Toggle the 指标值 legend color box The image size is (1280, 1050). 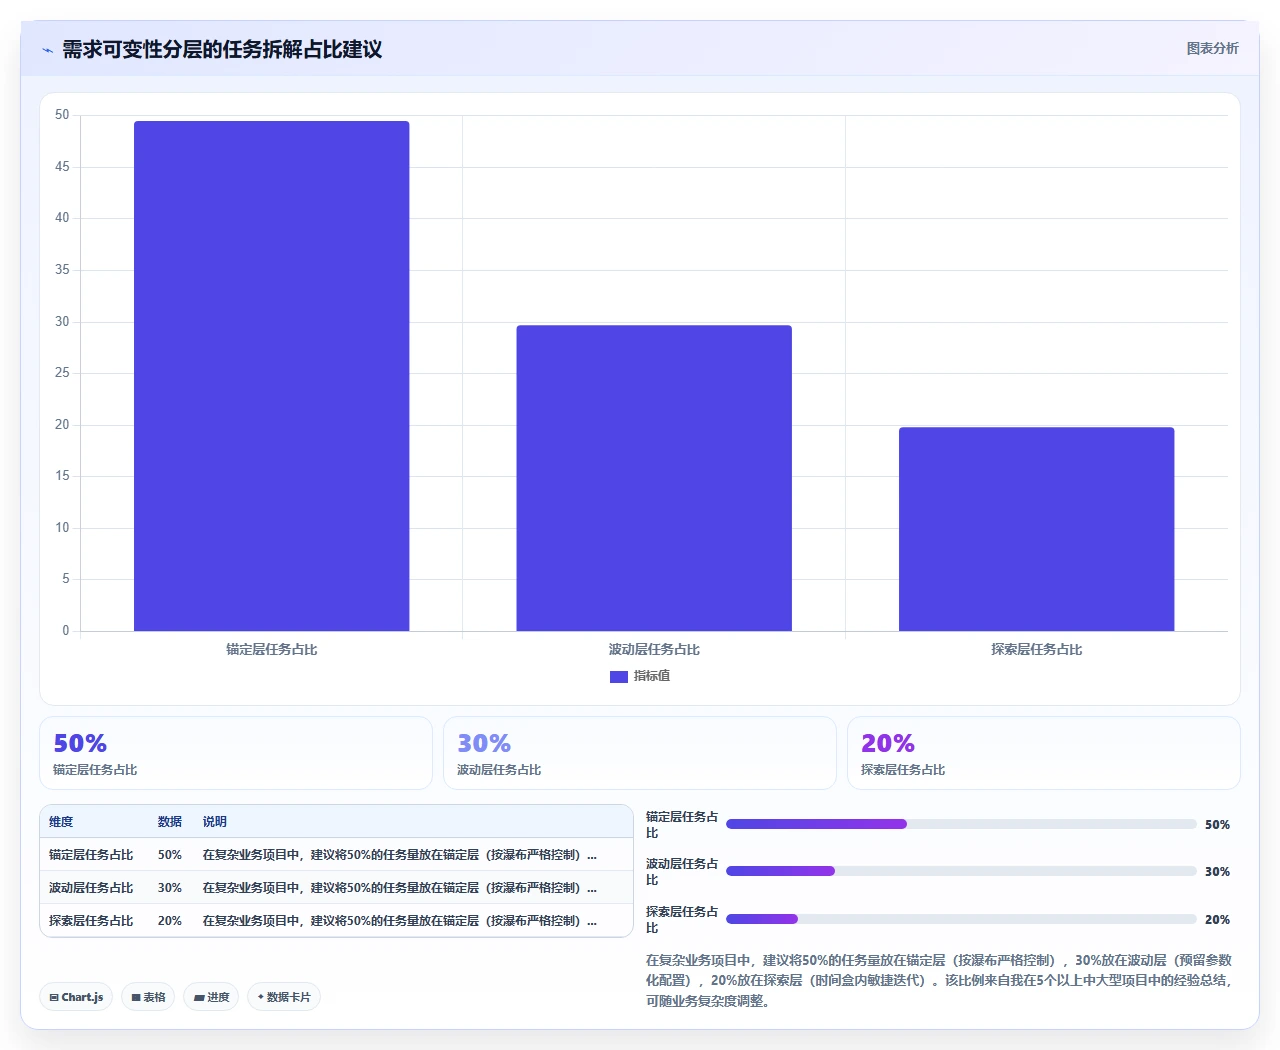click(619, 677)
